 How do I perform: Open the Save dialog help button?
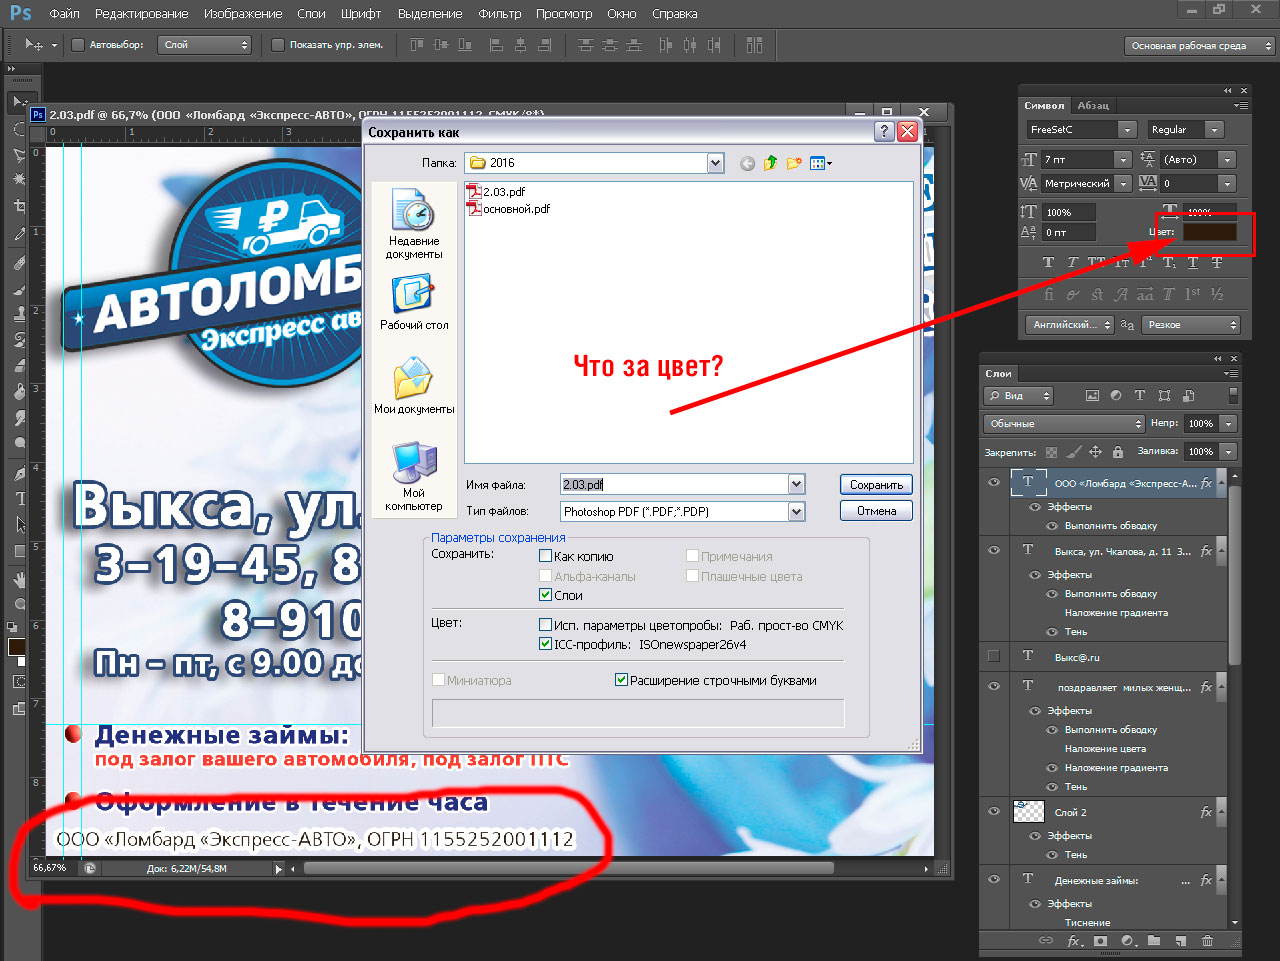884,132
